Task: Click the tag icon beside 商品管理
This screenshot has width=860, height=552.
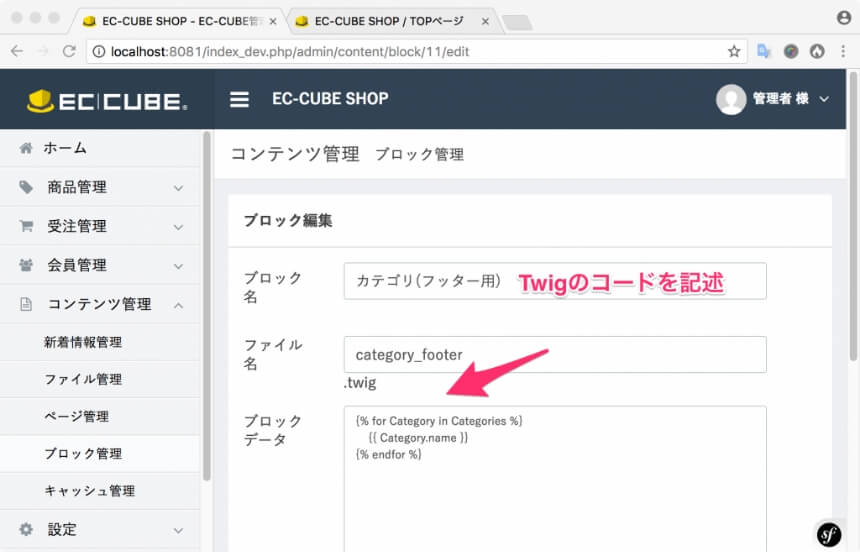Action: [x=26, y=187]
